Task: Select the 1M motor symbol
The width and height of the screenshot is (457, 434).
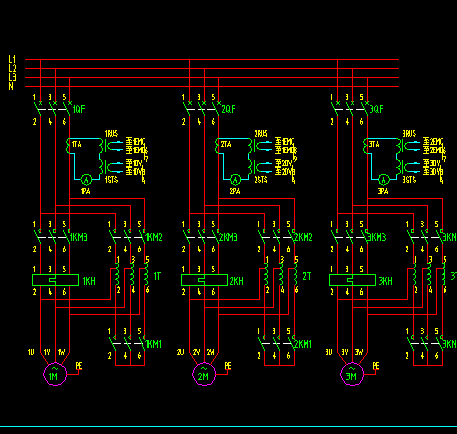Action: click(x=55, y=374)
